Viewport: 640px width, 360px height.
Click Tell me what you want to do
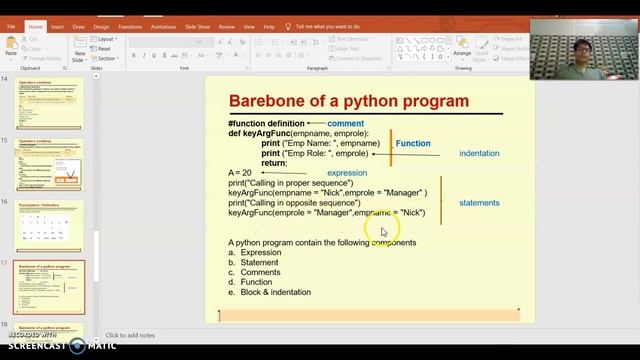coord(328,27)
